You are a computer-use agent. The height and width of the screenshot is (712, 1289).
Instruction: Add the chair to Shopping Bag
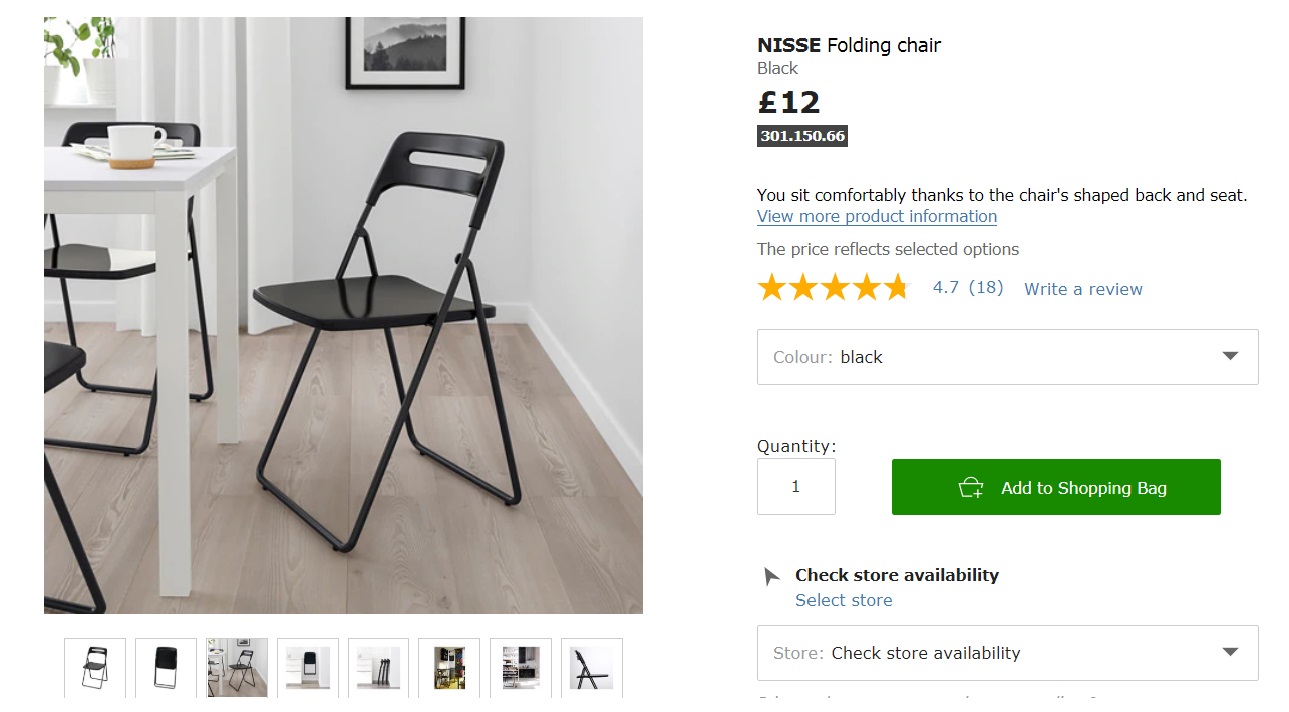click(x=1083, y=488)
